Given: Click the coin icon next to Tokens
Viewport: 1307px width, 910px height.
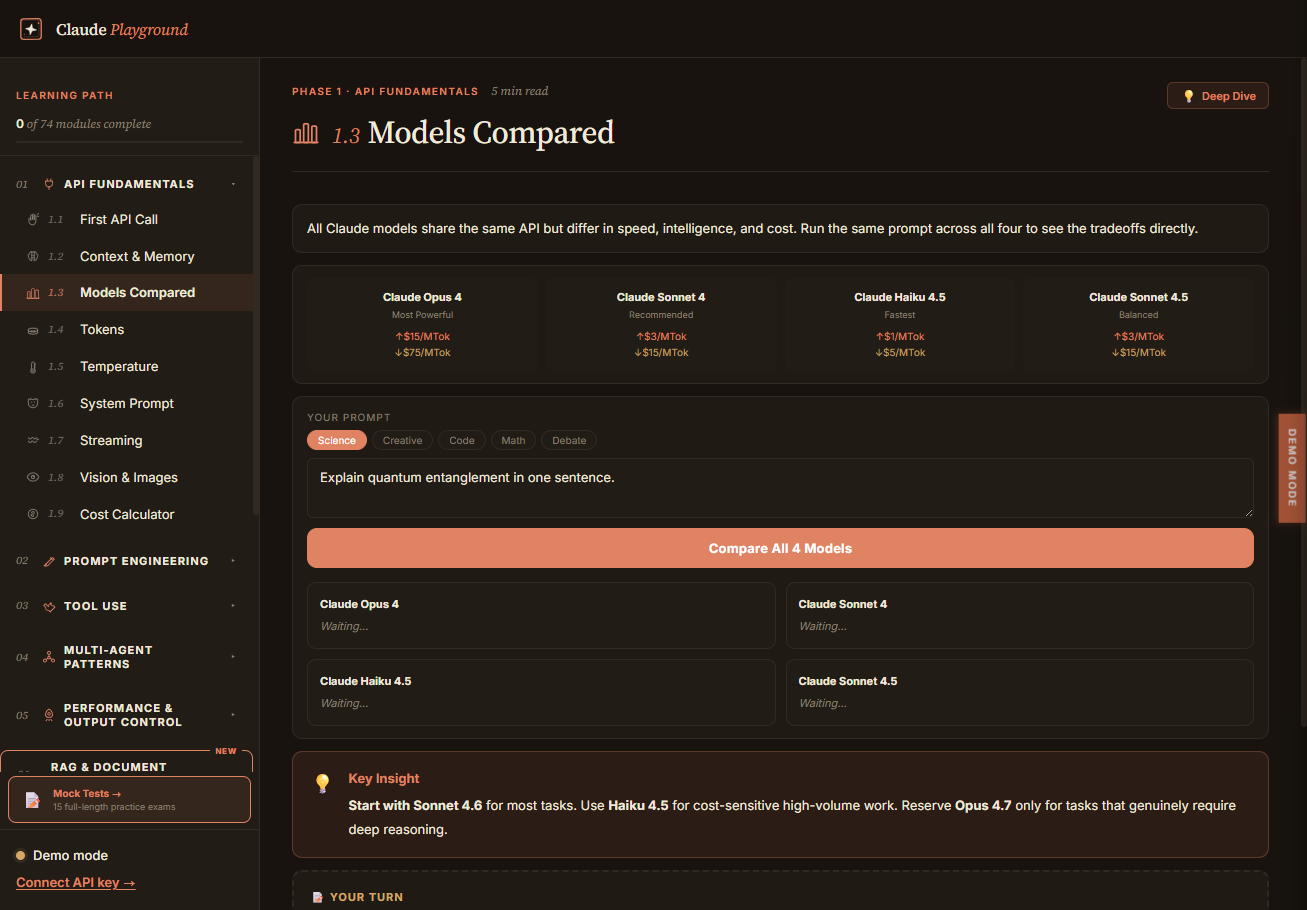Looking at the screenshot, I should 33,330.
